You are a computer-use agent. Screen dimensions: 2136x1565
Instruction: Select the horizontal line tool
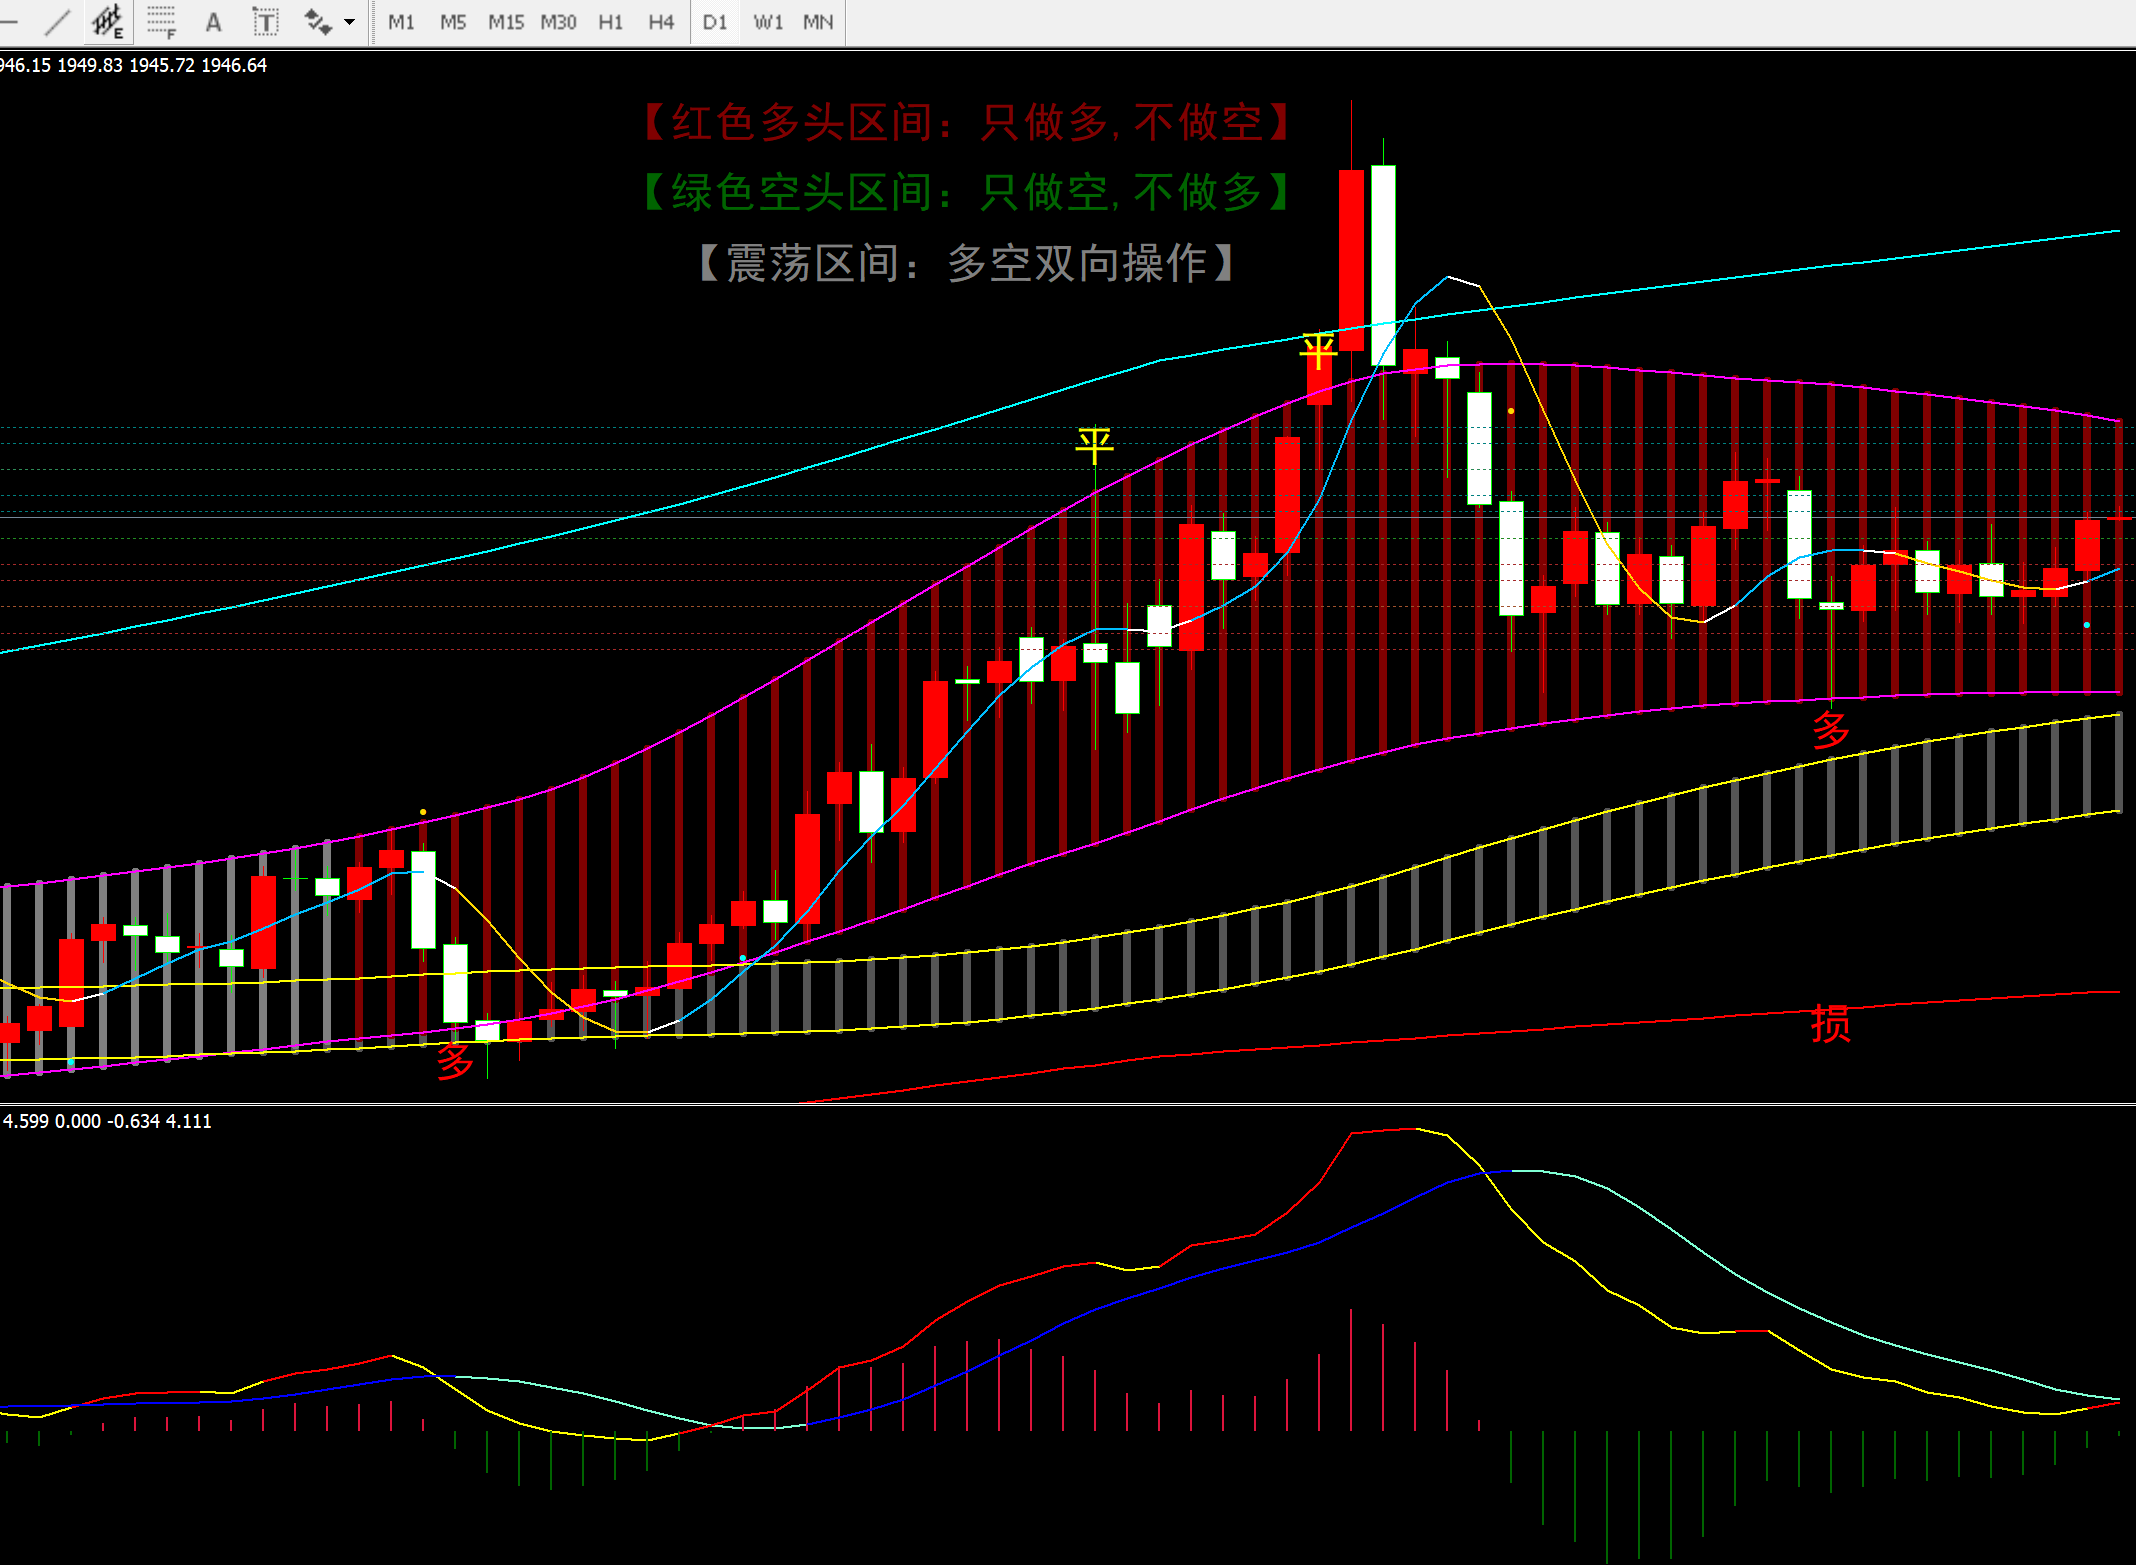pos(8,21)
